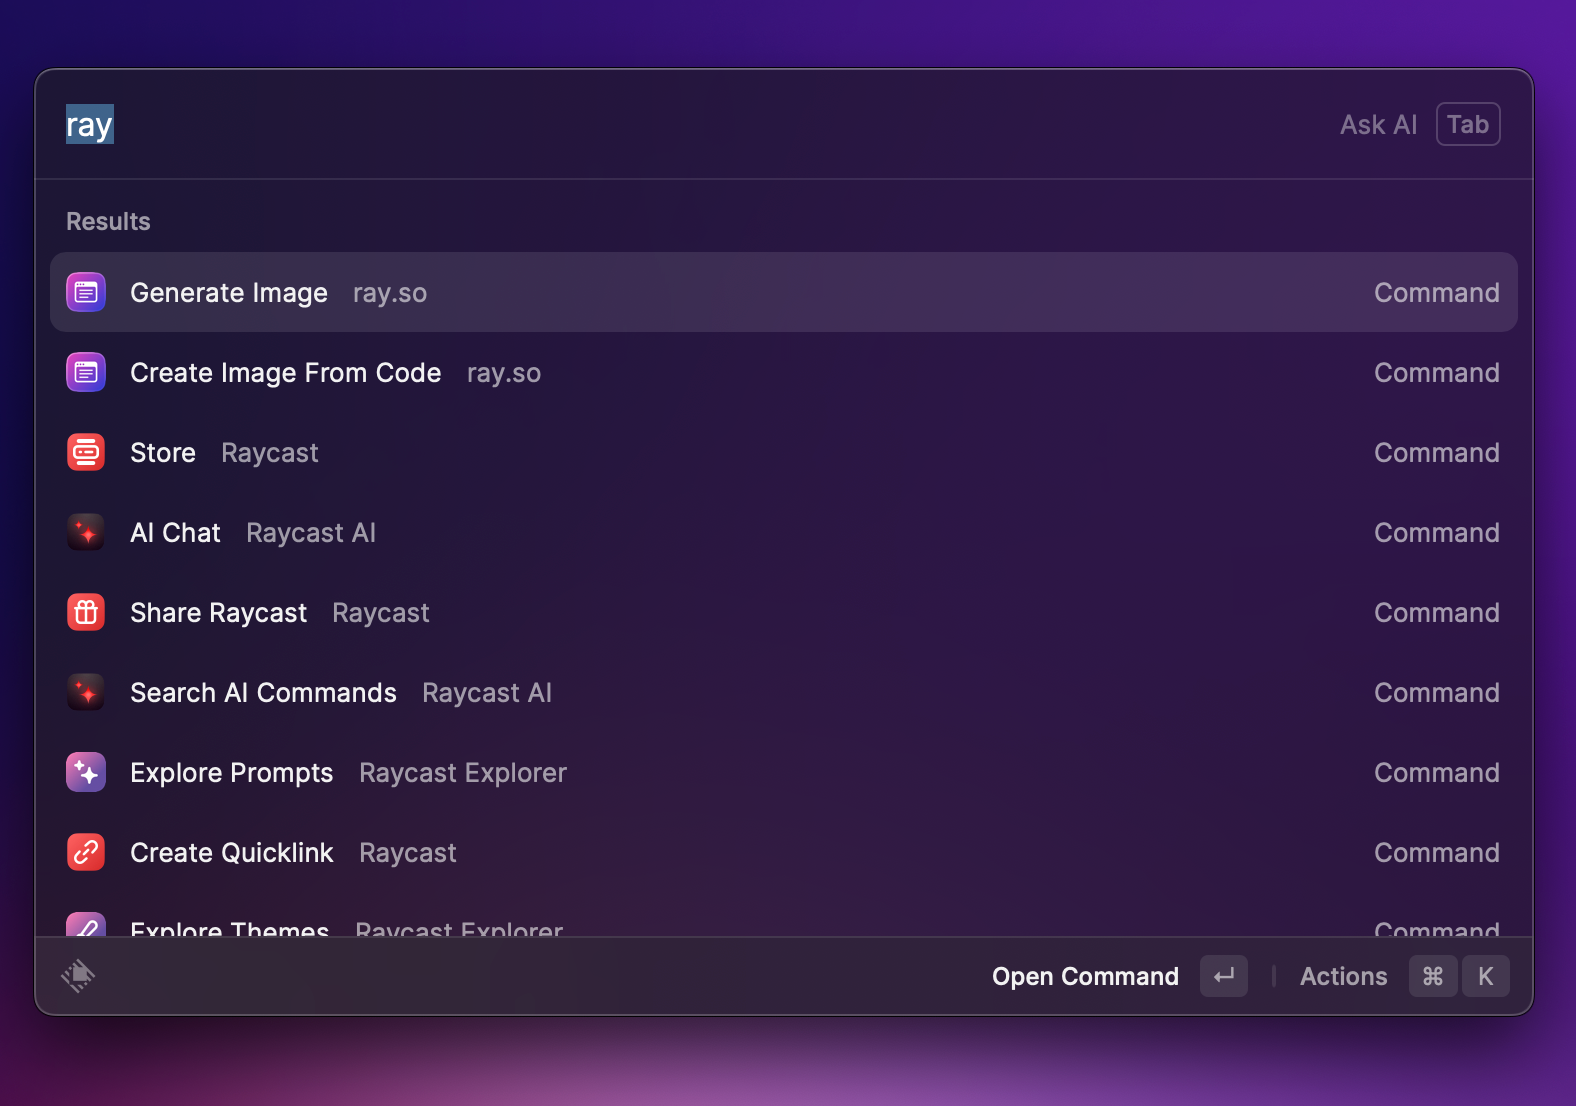Click the Generate Image ray.so icon
Viewport: 1576px width, 1106px height.
point(86,292)
